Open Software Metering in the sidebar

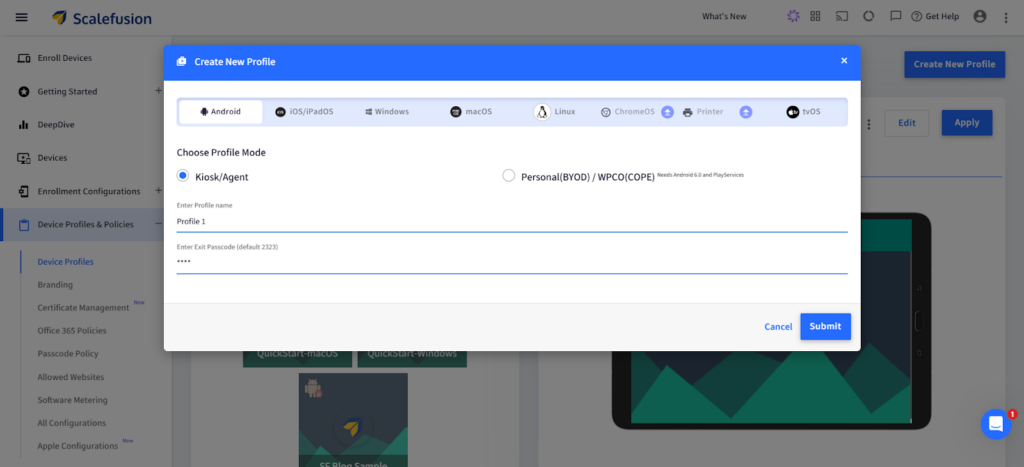[x=72, y=400]
